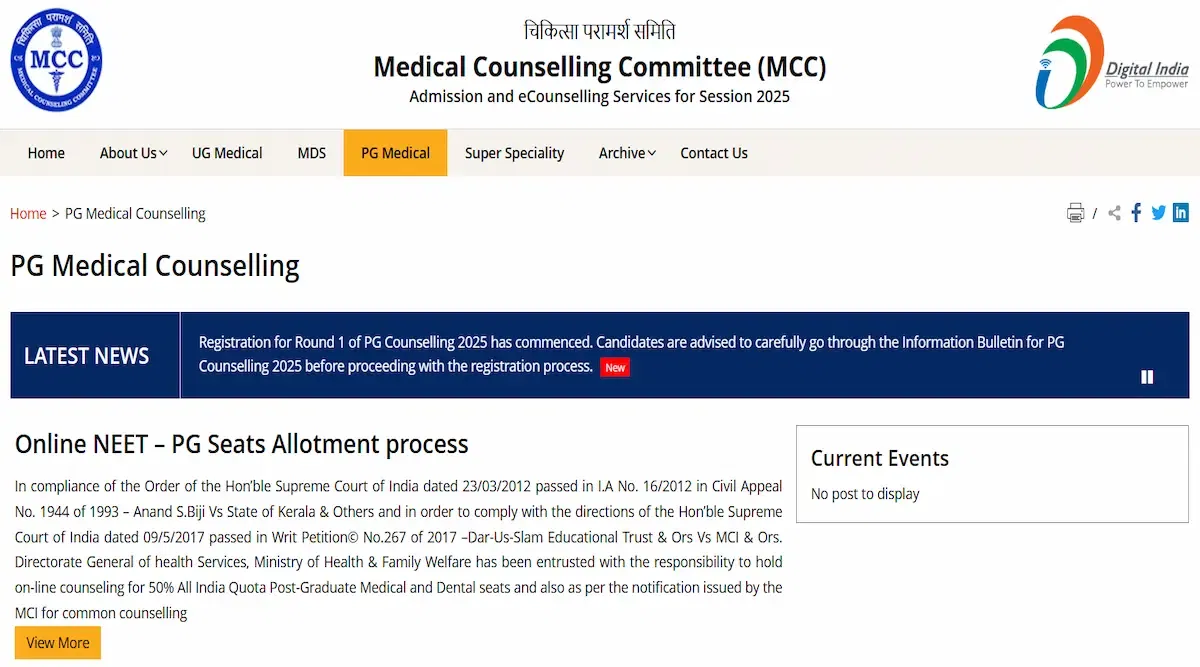Pause the latest news ticker
1200x667 pixels.
1147,377
